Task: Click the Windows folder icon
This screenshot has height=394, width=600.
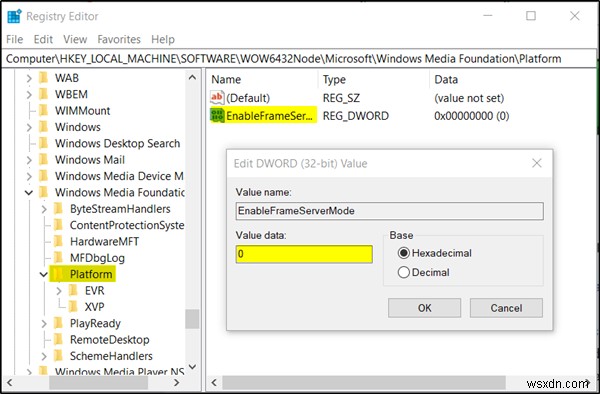Action: pos(44,127)
